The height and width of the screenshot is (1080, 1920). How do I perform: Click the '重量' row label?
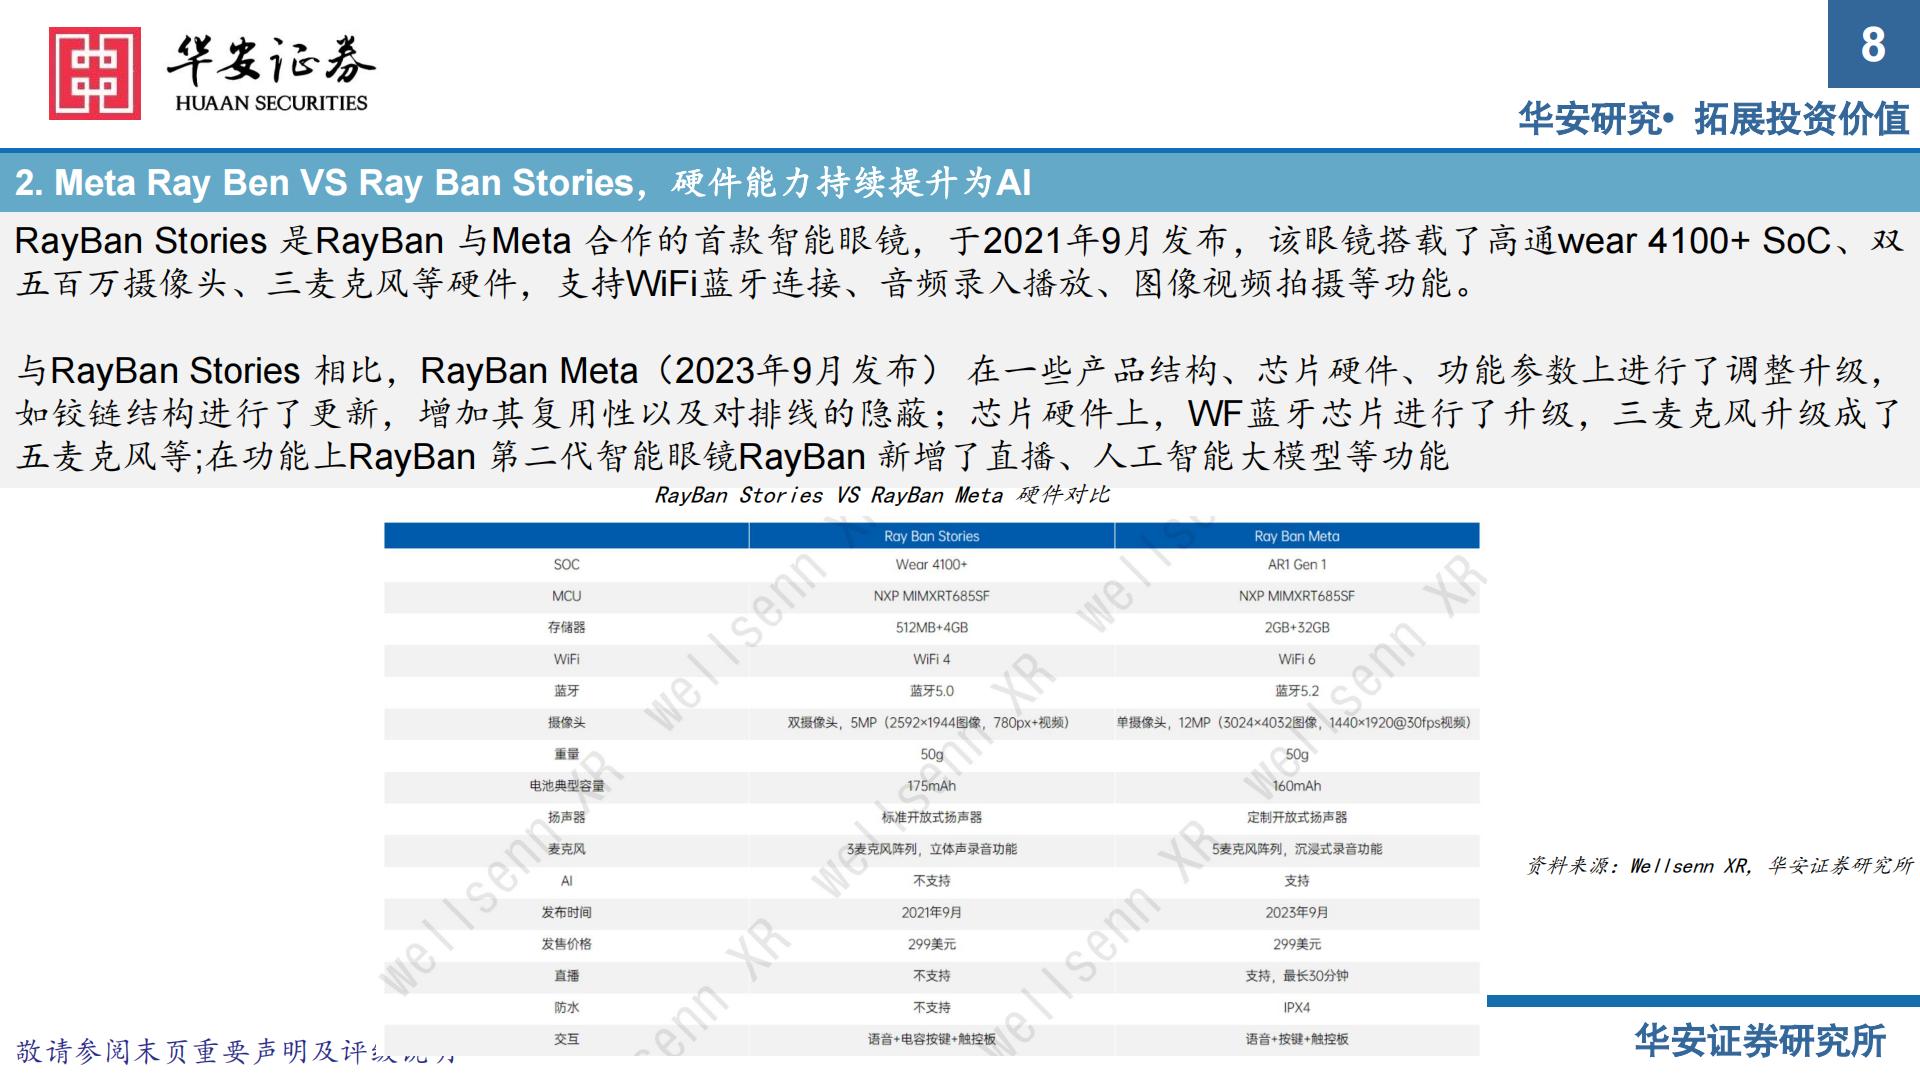pyautogui.click(x=566, y=754)
